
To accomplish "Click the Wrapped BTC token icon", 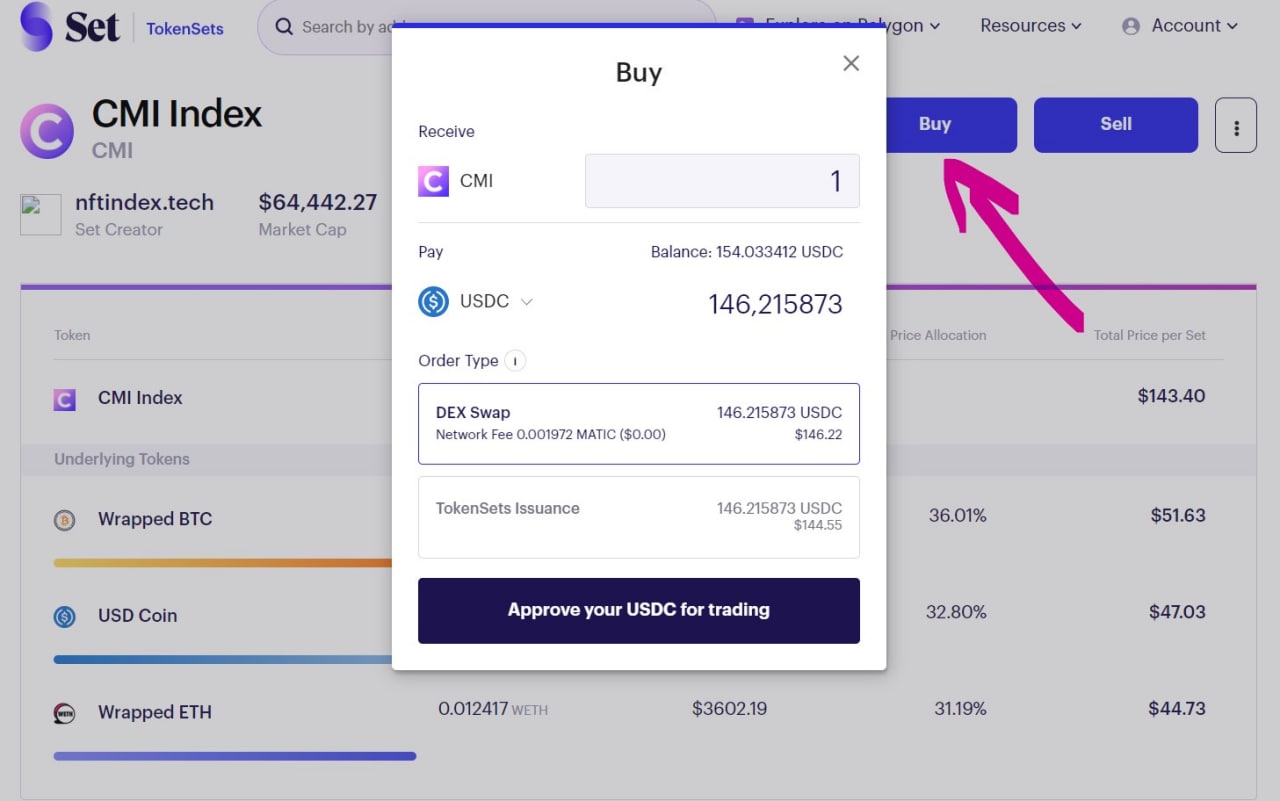I will 64,520.
